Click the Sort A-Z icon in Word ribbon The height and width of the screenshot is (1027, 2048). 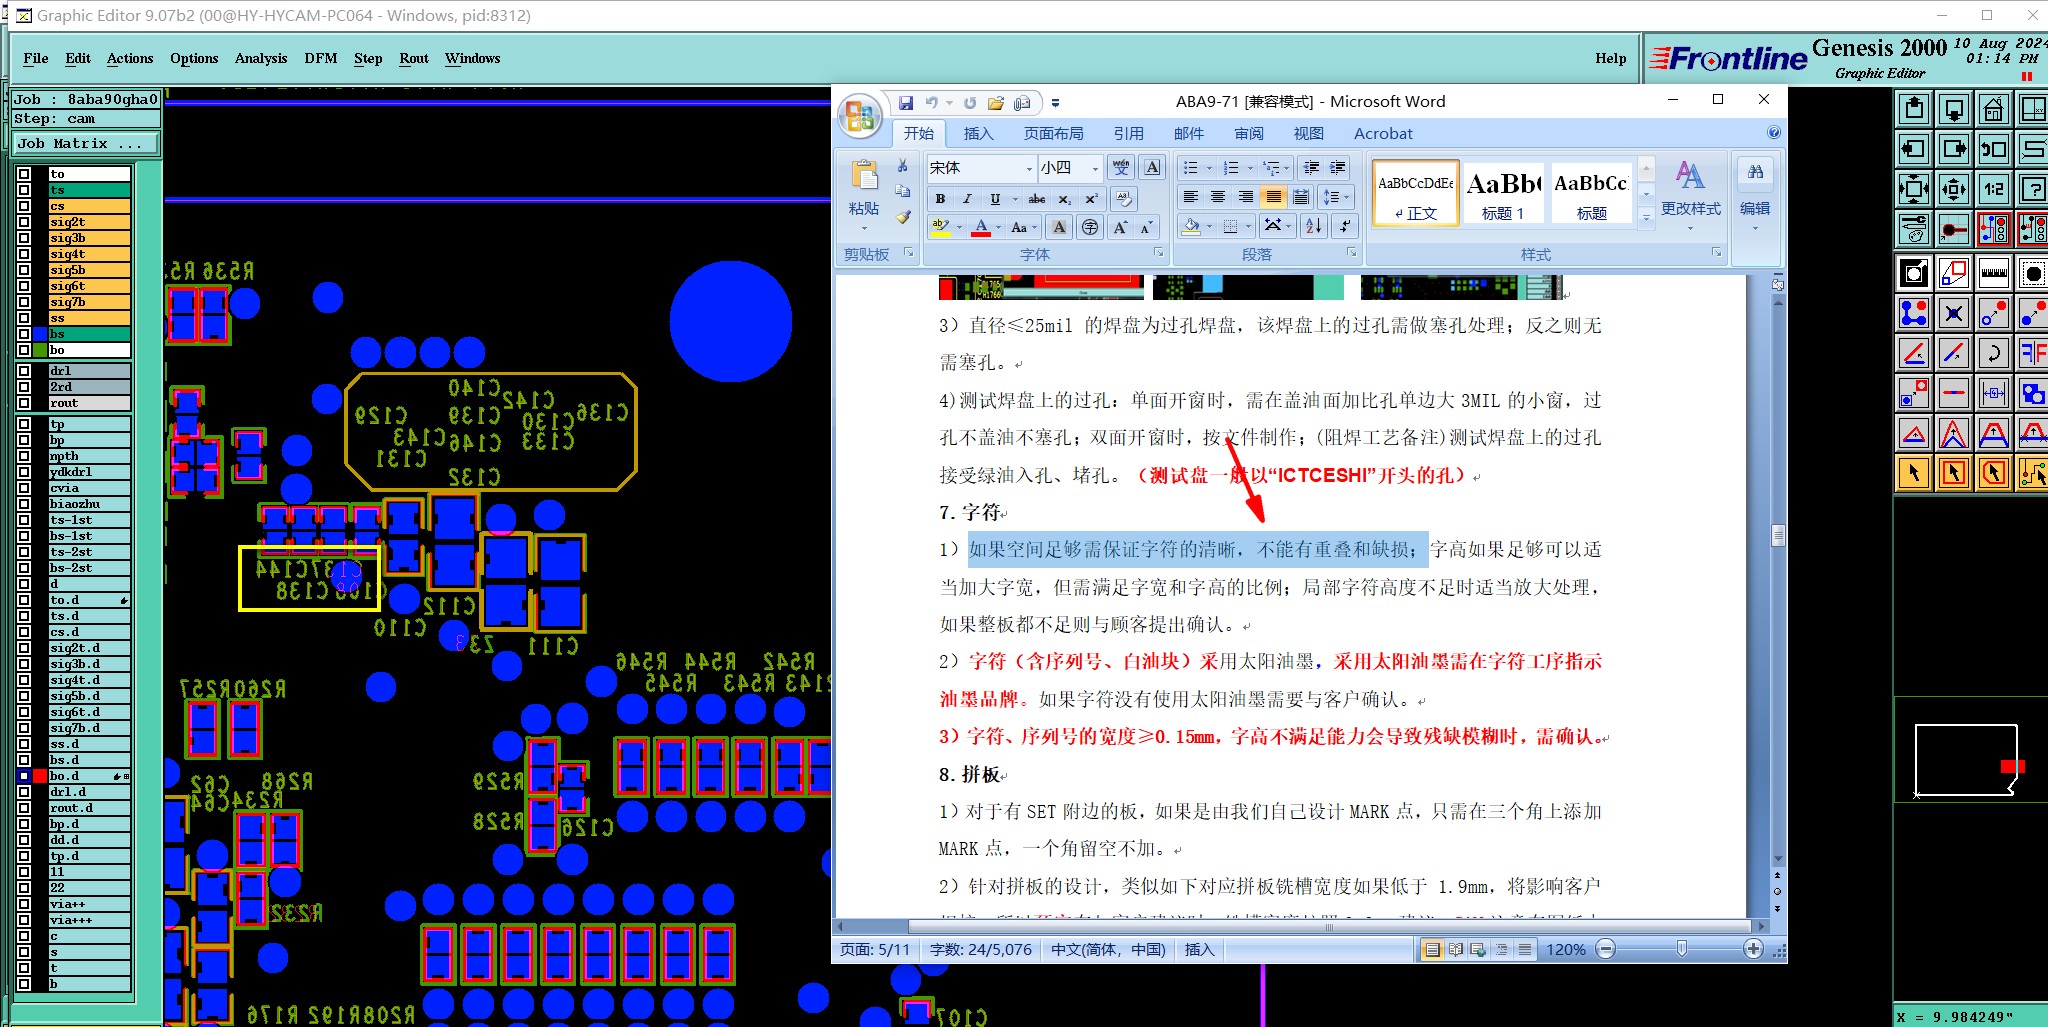(1314, 226)
